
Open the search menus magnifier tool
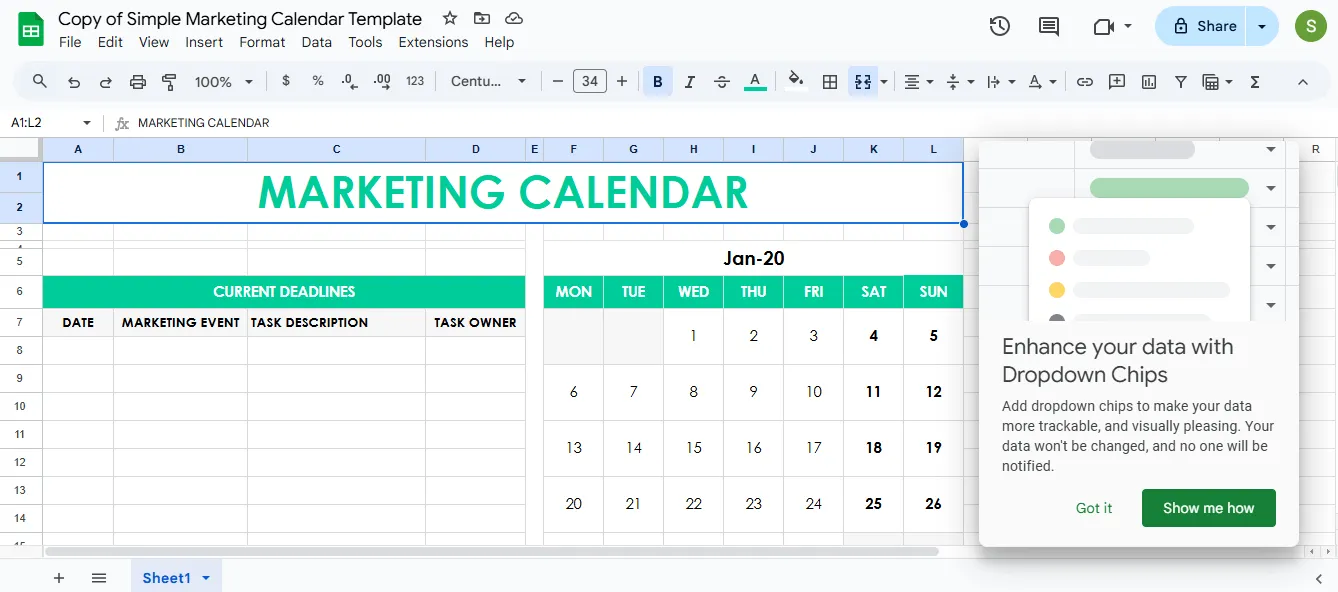[40, 82]
